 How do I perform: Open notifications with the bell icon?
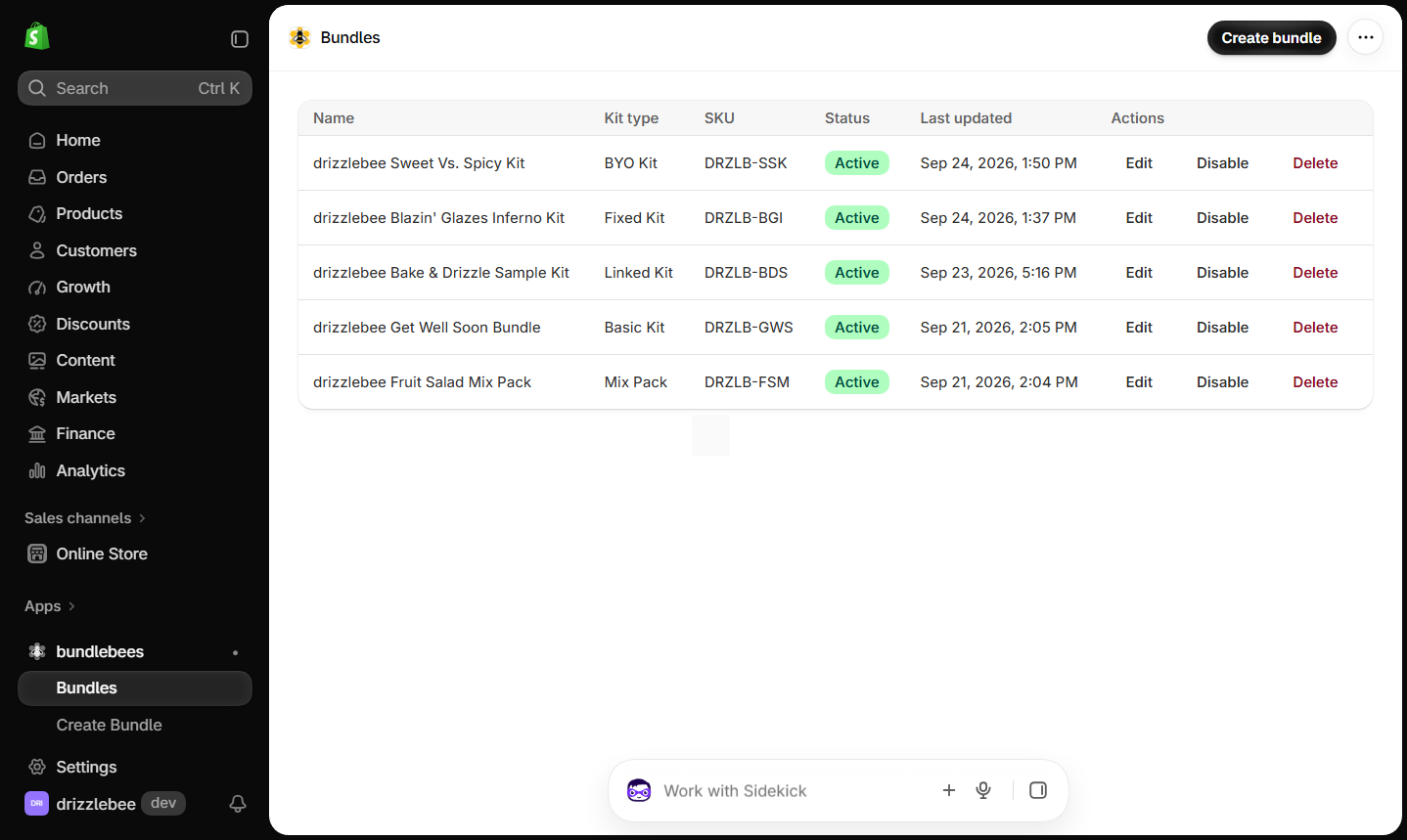click(238, 803)
